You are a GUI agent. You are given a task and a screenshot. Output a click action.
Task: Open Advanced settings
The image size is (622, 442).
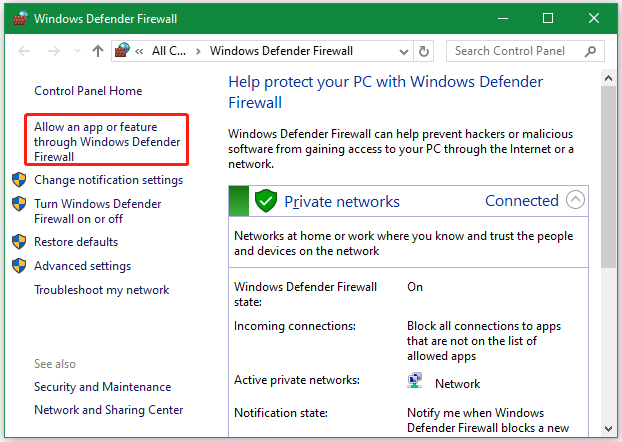tap(83, 266)
